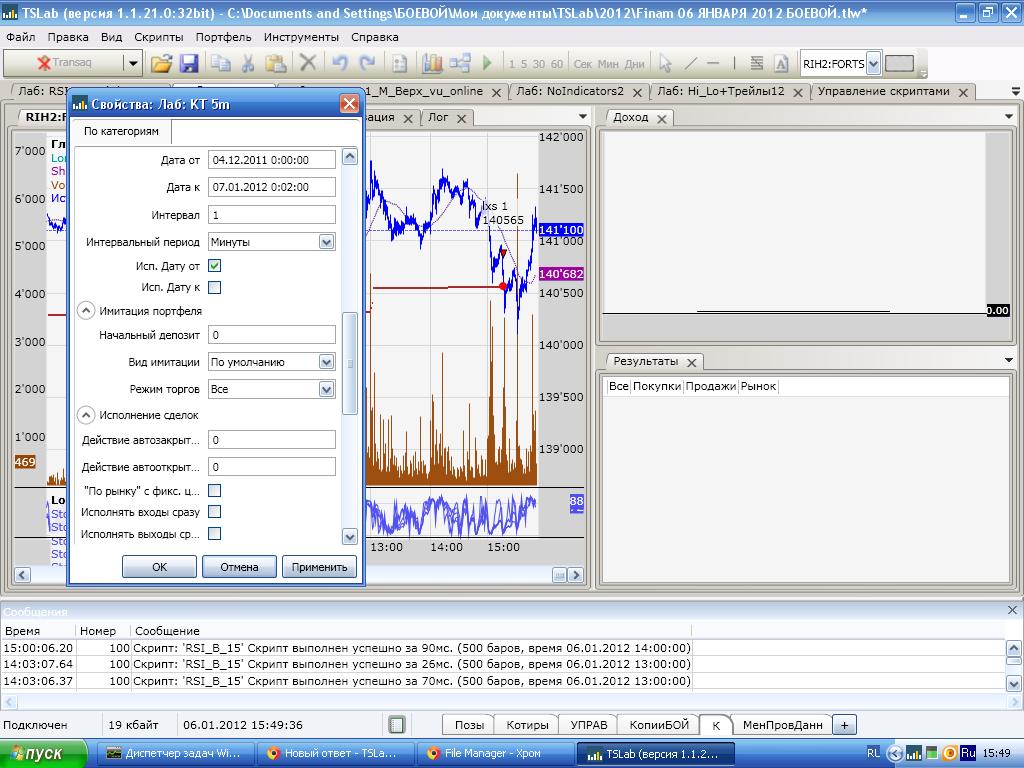Collapse the 'Имитация портфеля' section
Viewport: 1024px width, 768px height.
(x=86, y=311)
